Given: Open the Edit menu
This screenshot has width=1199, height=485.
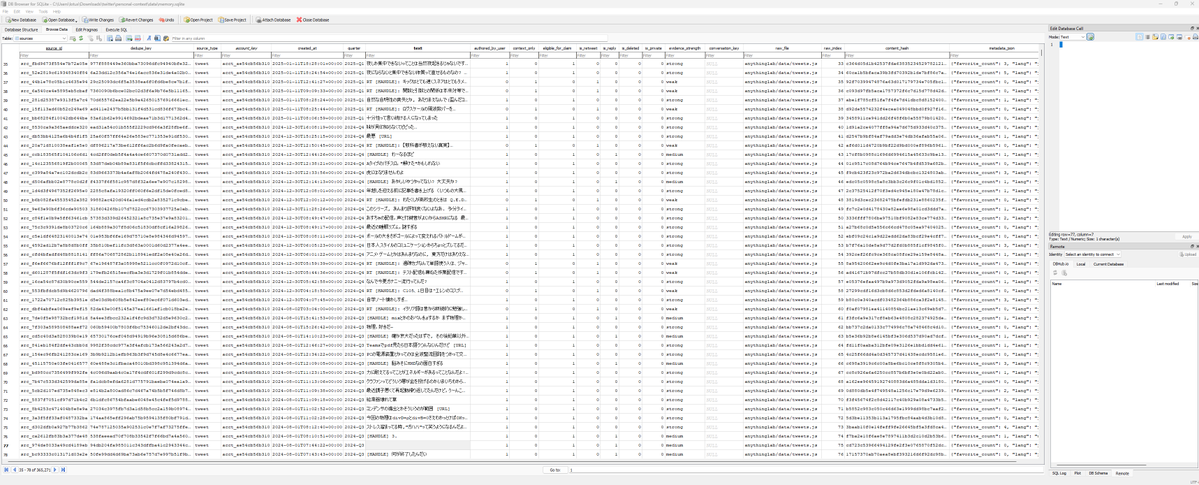Looking at the screenshot, I should pos(16,11).
